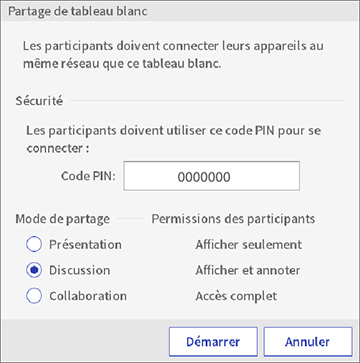Click the Partage de tableau blanc title bar
The image size is (360, 363).
pos(180,11)
